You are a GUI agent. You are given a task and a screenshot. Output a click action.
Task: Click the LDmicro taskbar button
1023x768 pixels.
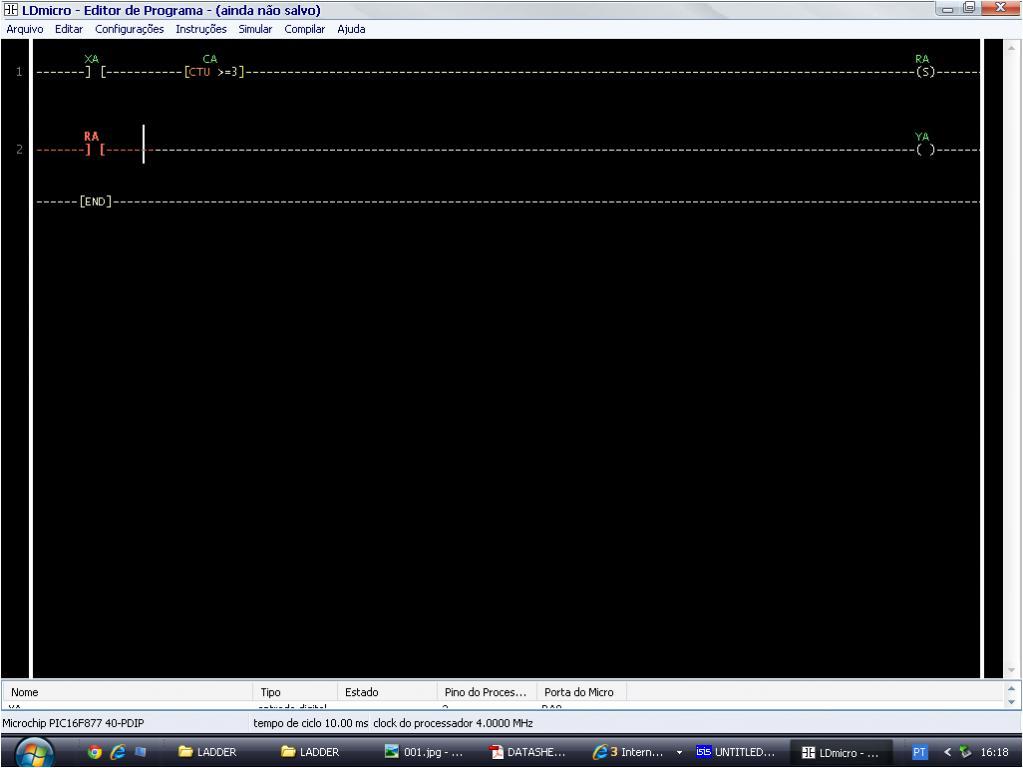[842, 752]
